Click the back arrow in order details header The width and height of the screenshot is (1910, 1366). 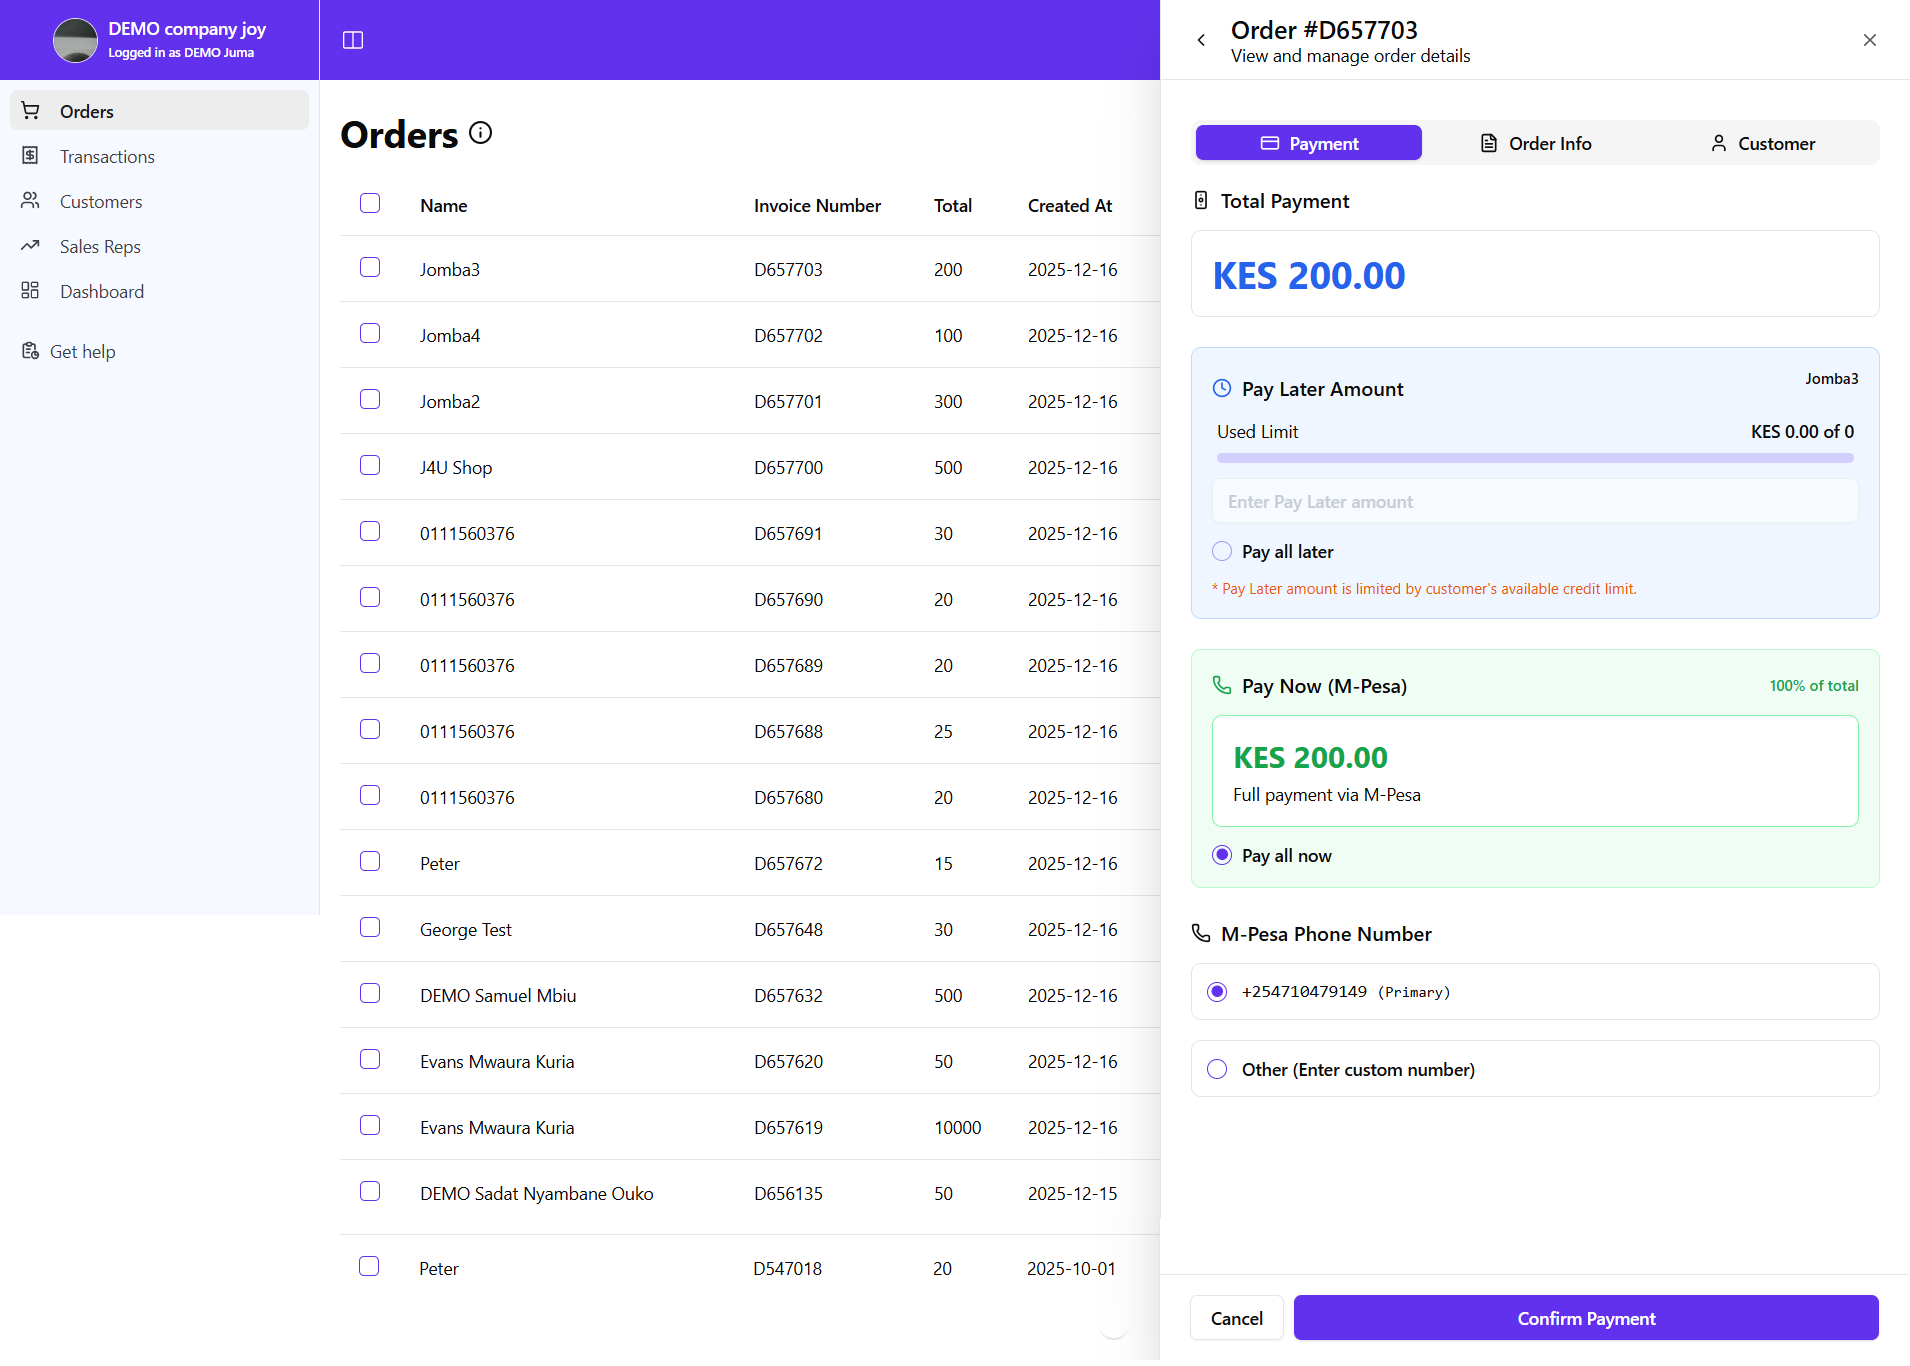(1201, 39)
